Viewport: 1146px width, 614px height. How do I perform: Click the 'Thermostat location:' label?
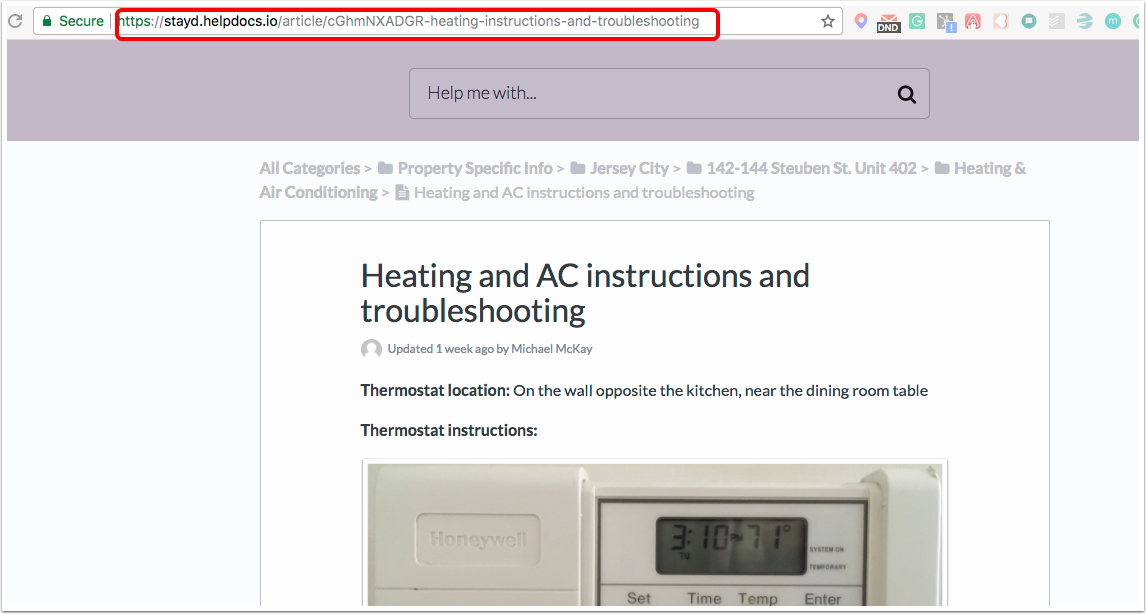(x=435, y=391)
